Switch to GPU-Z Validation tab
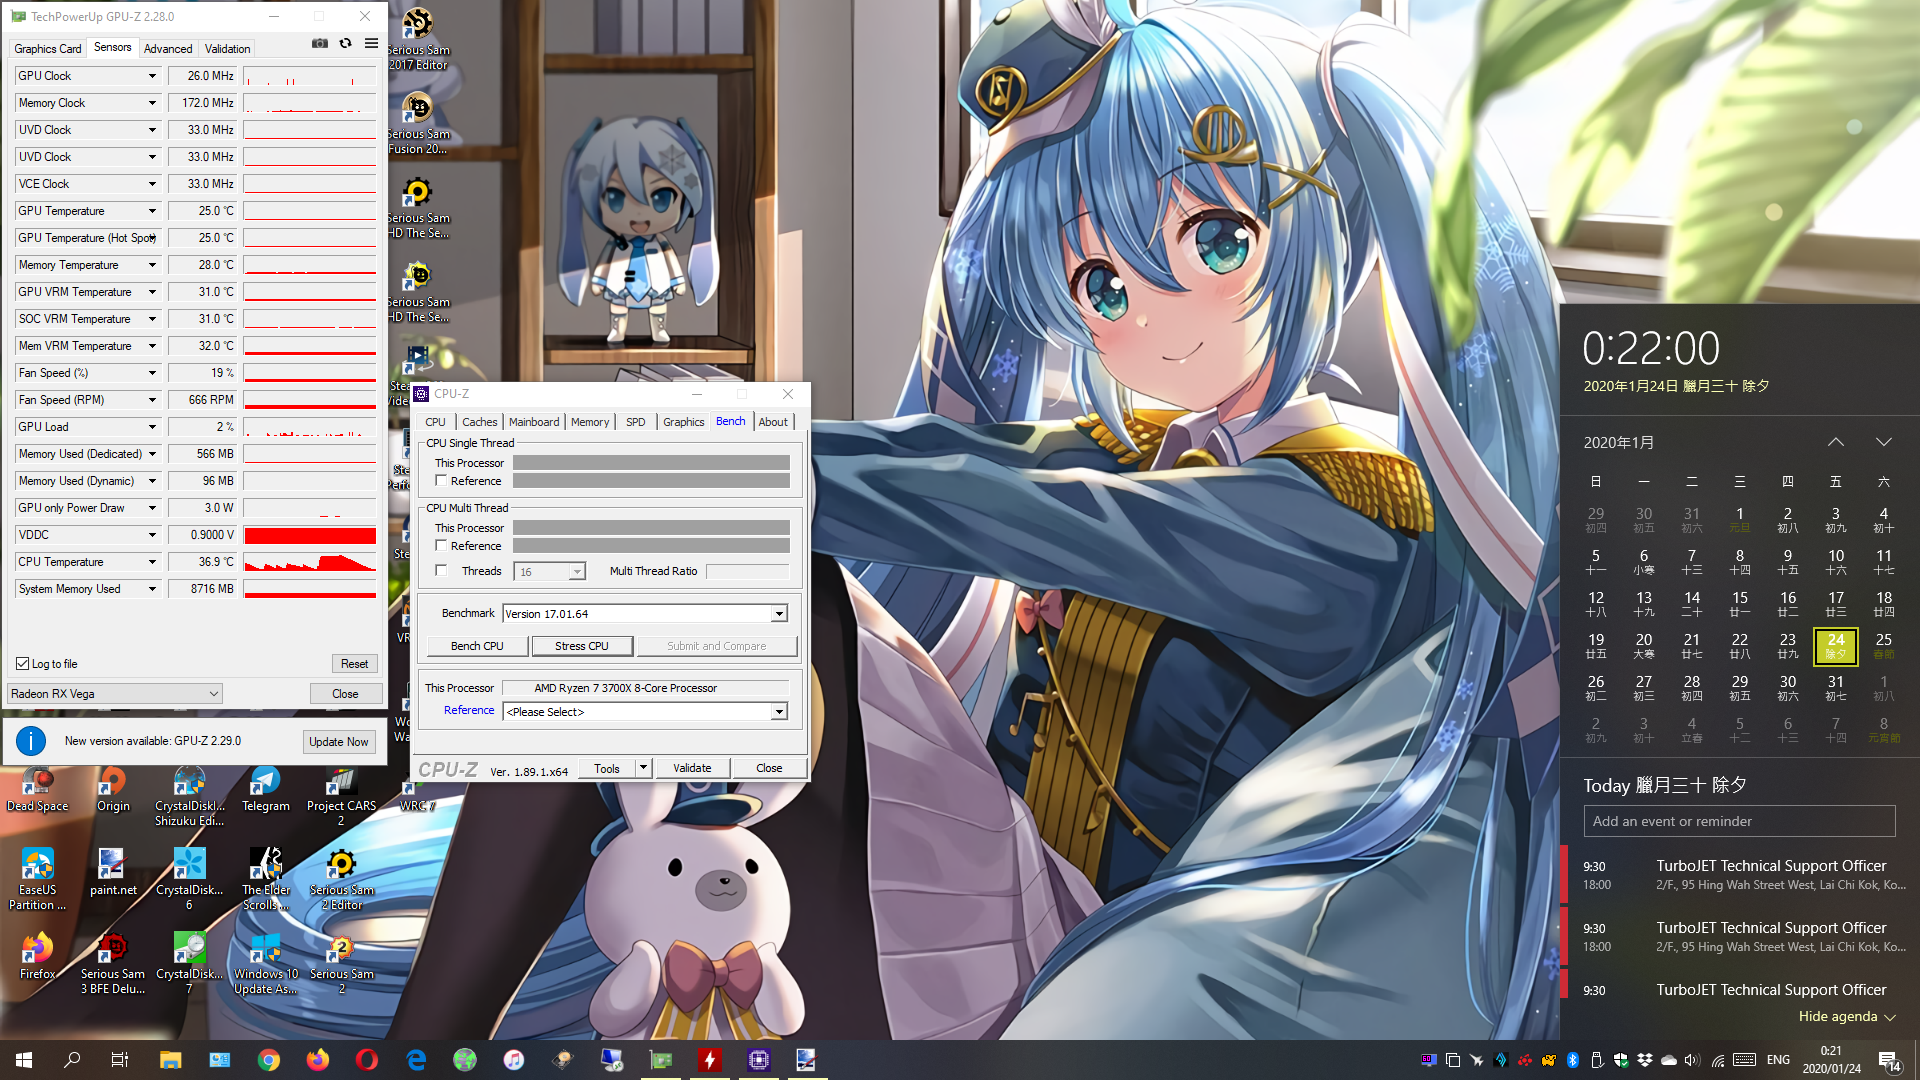1920x1080 pixels. (x=228, y=49)
